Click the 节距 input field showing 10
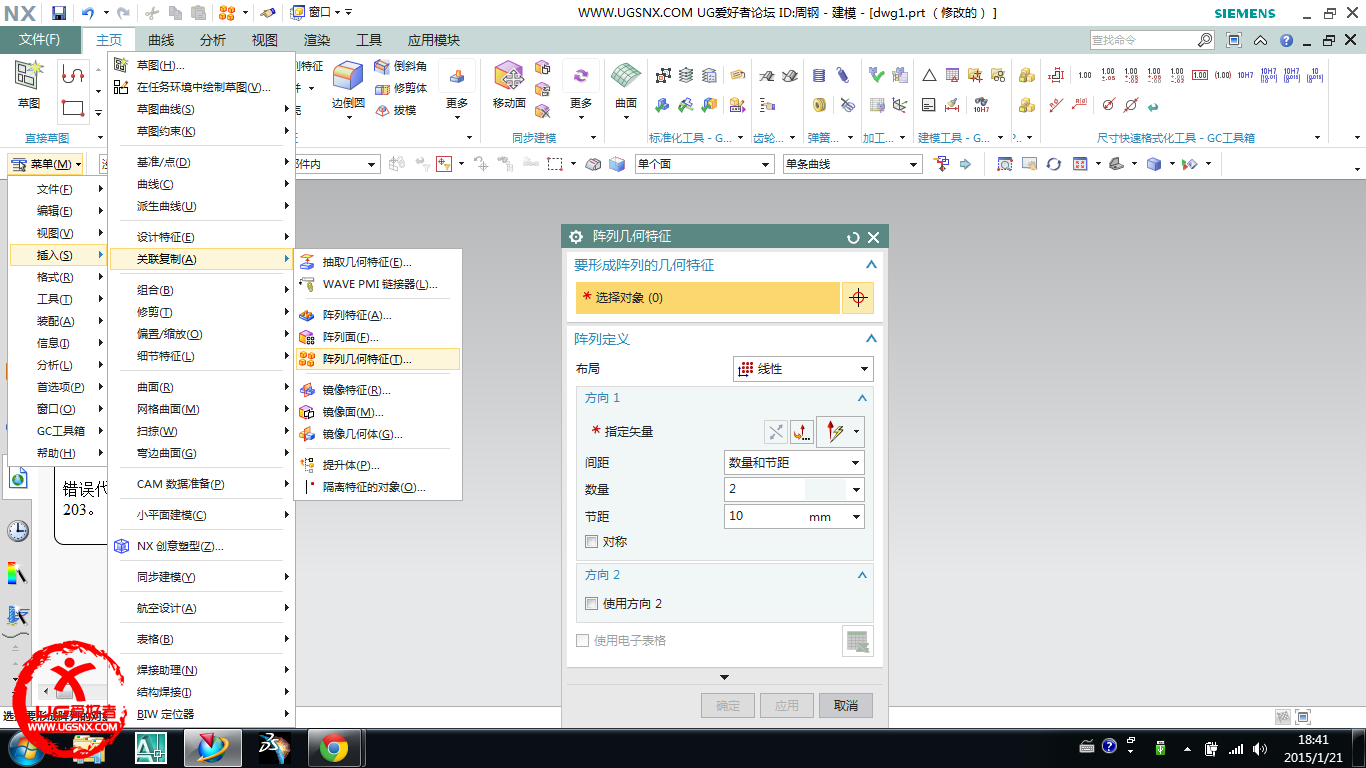The image size is (1366, 768). (x=765, y=517)
